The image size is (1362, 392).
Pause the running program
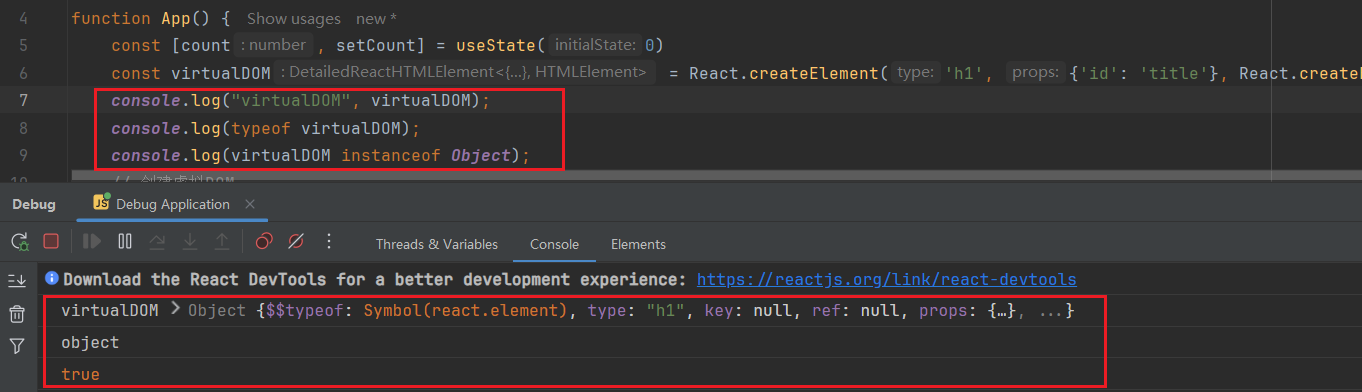[x=124, y=241]
